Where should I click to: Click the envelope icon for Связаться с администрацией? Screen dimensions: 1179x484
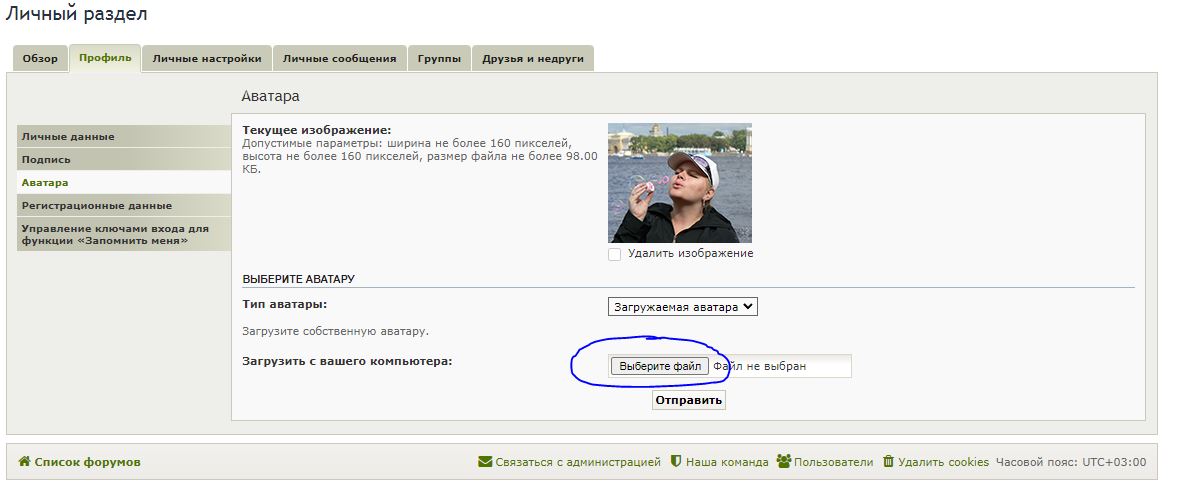485,462
